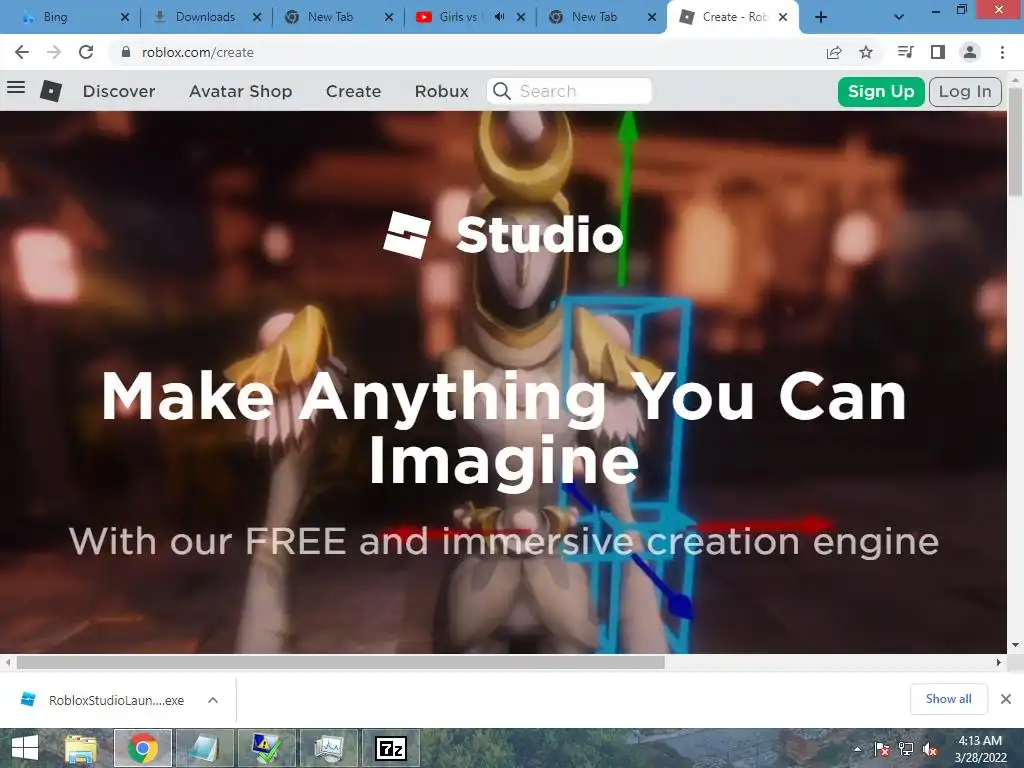Click the green Sign Up button
1024x768 pixels.
pyautogui.click(x=881, y=91)
